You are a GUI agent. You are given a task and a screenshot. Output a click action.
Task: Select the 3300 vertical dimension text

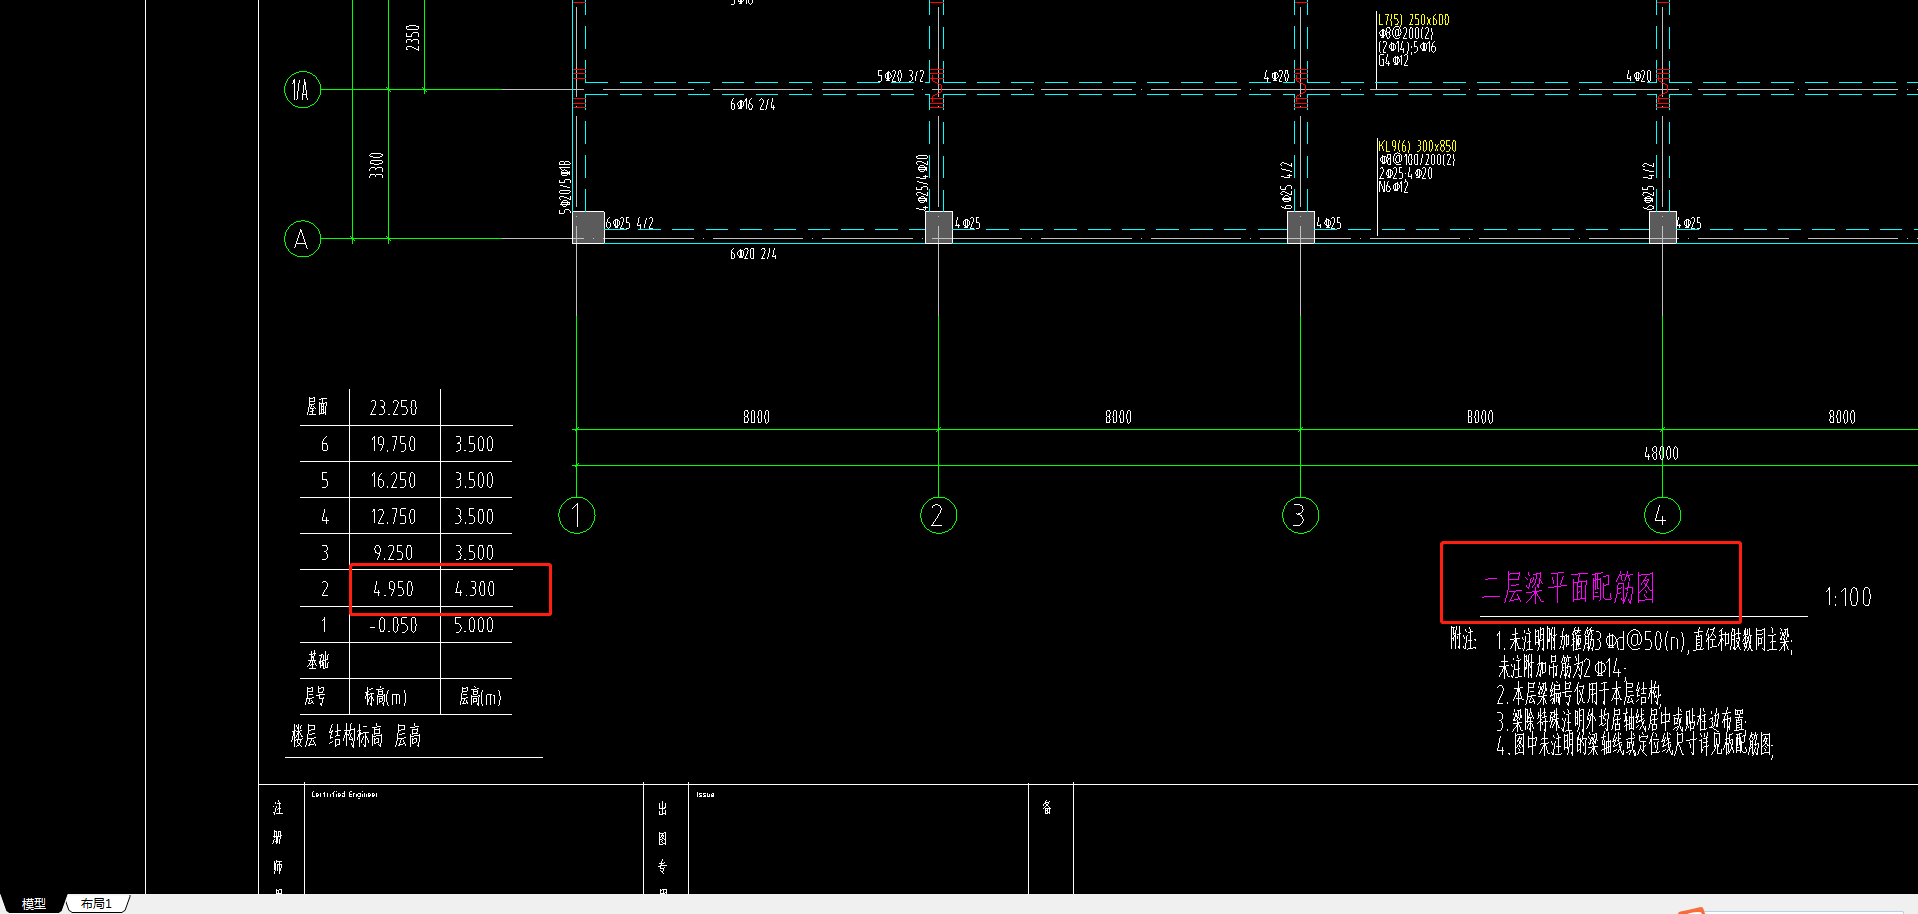376,165
